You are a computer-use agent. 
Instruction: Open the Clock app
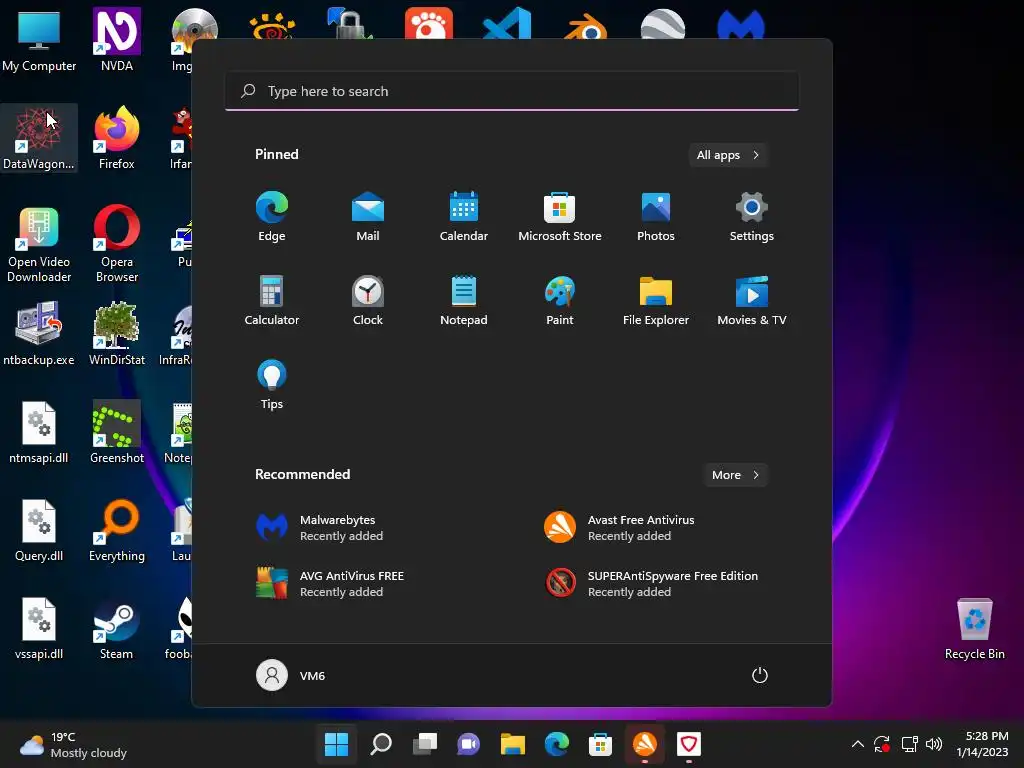368,301
